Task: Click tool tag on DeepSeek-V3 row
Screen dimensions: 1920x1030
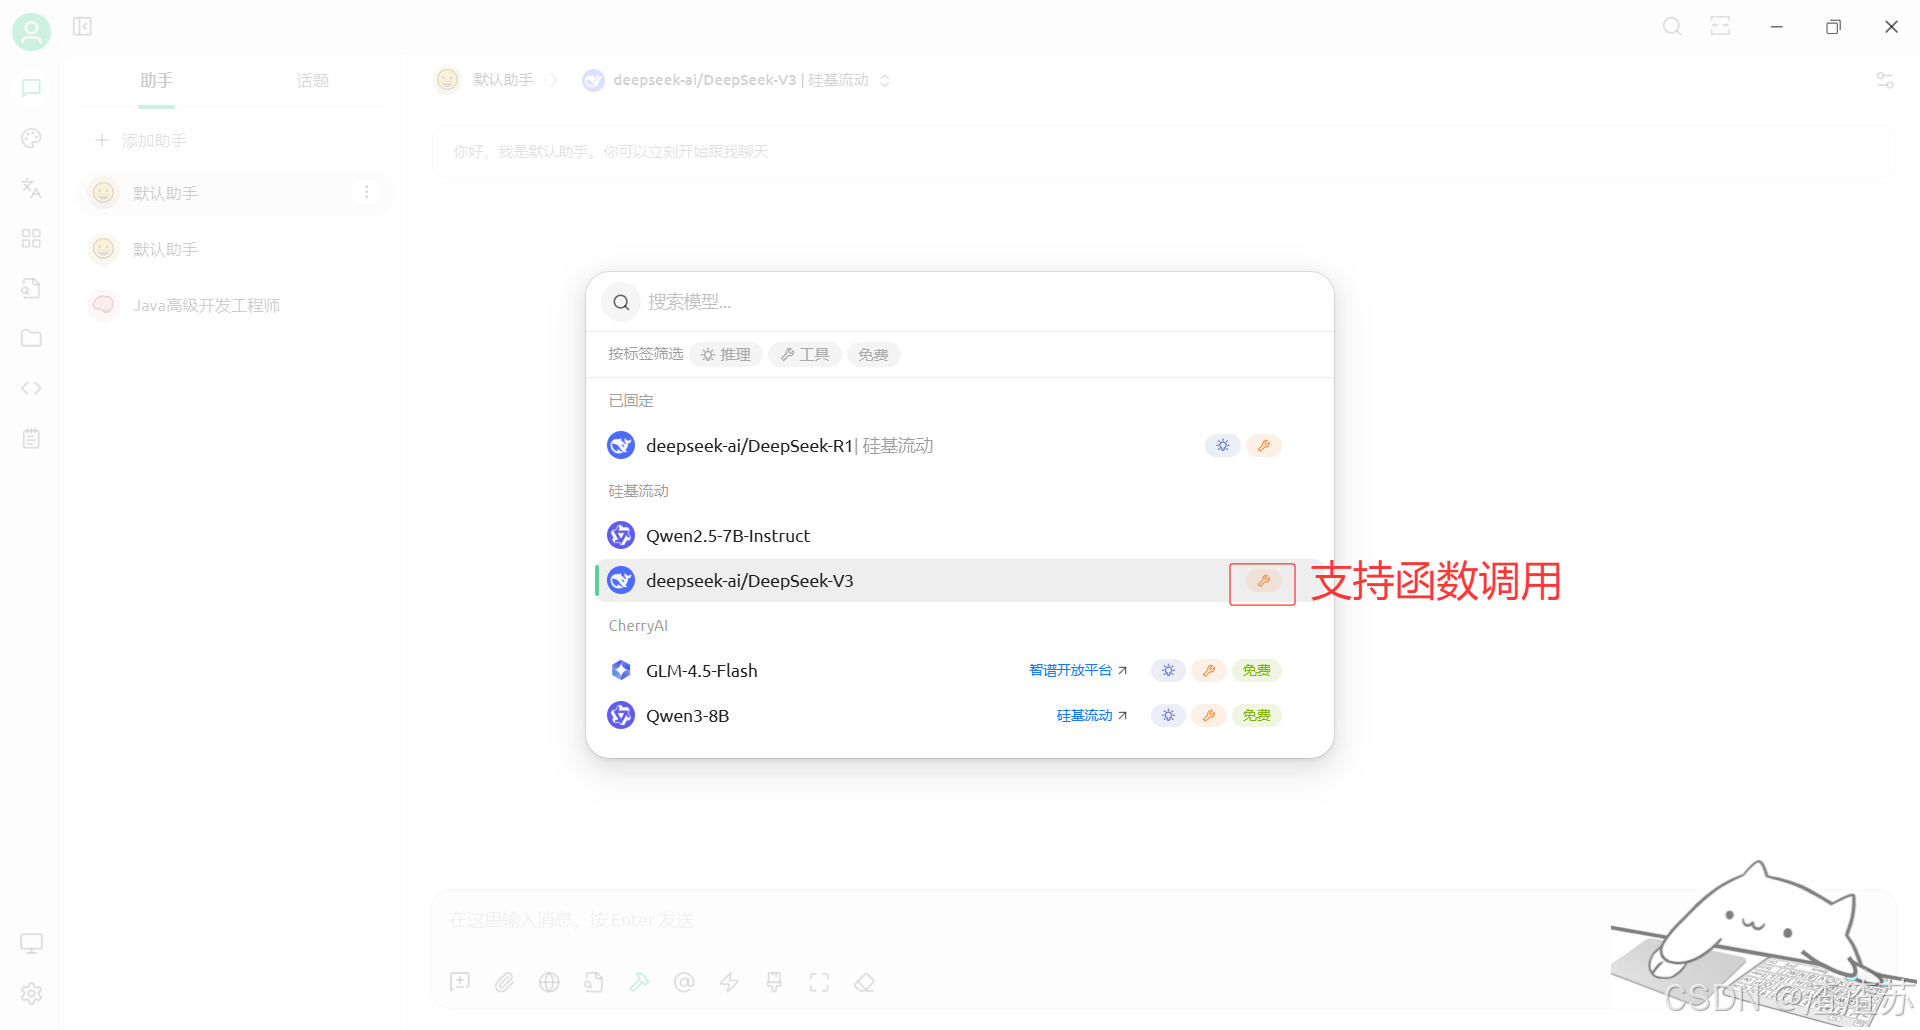Action: (x=1264, y=581)
